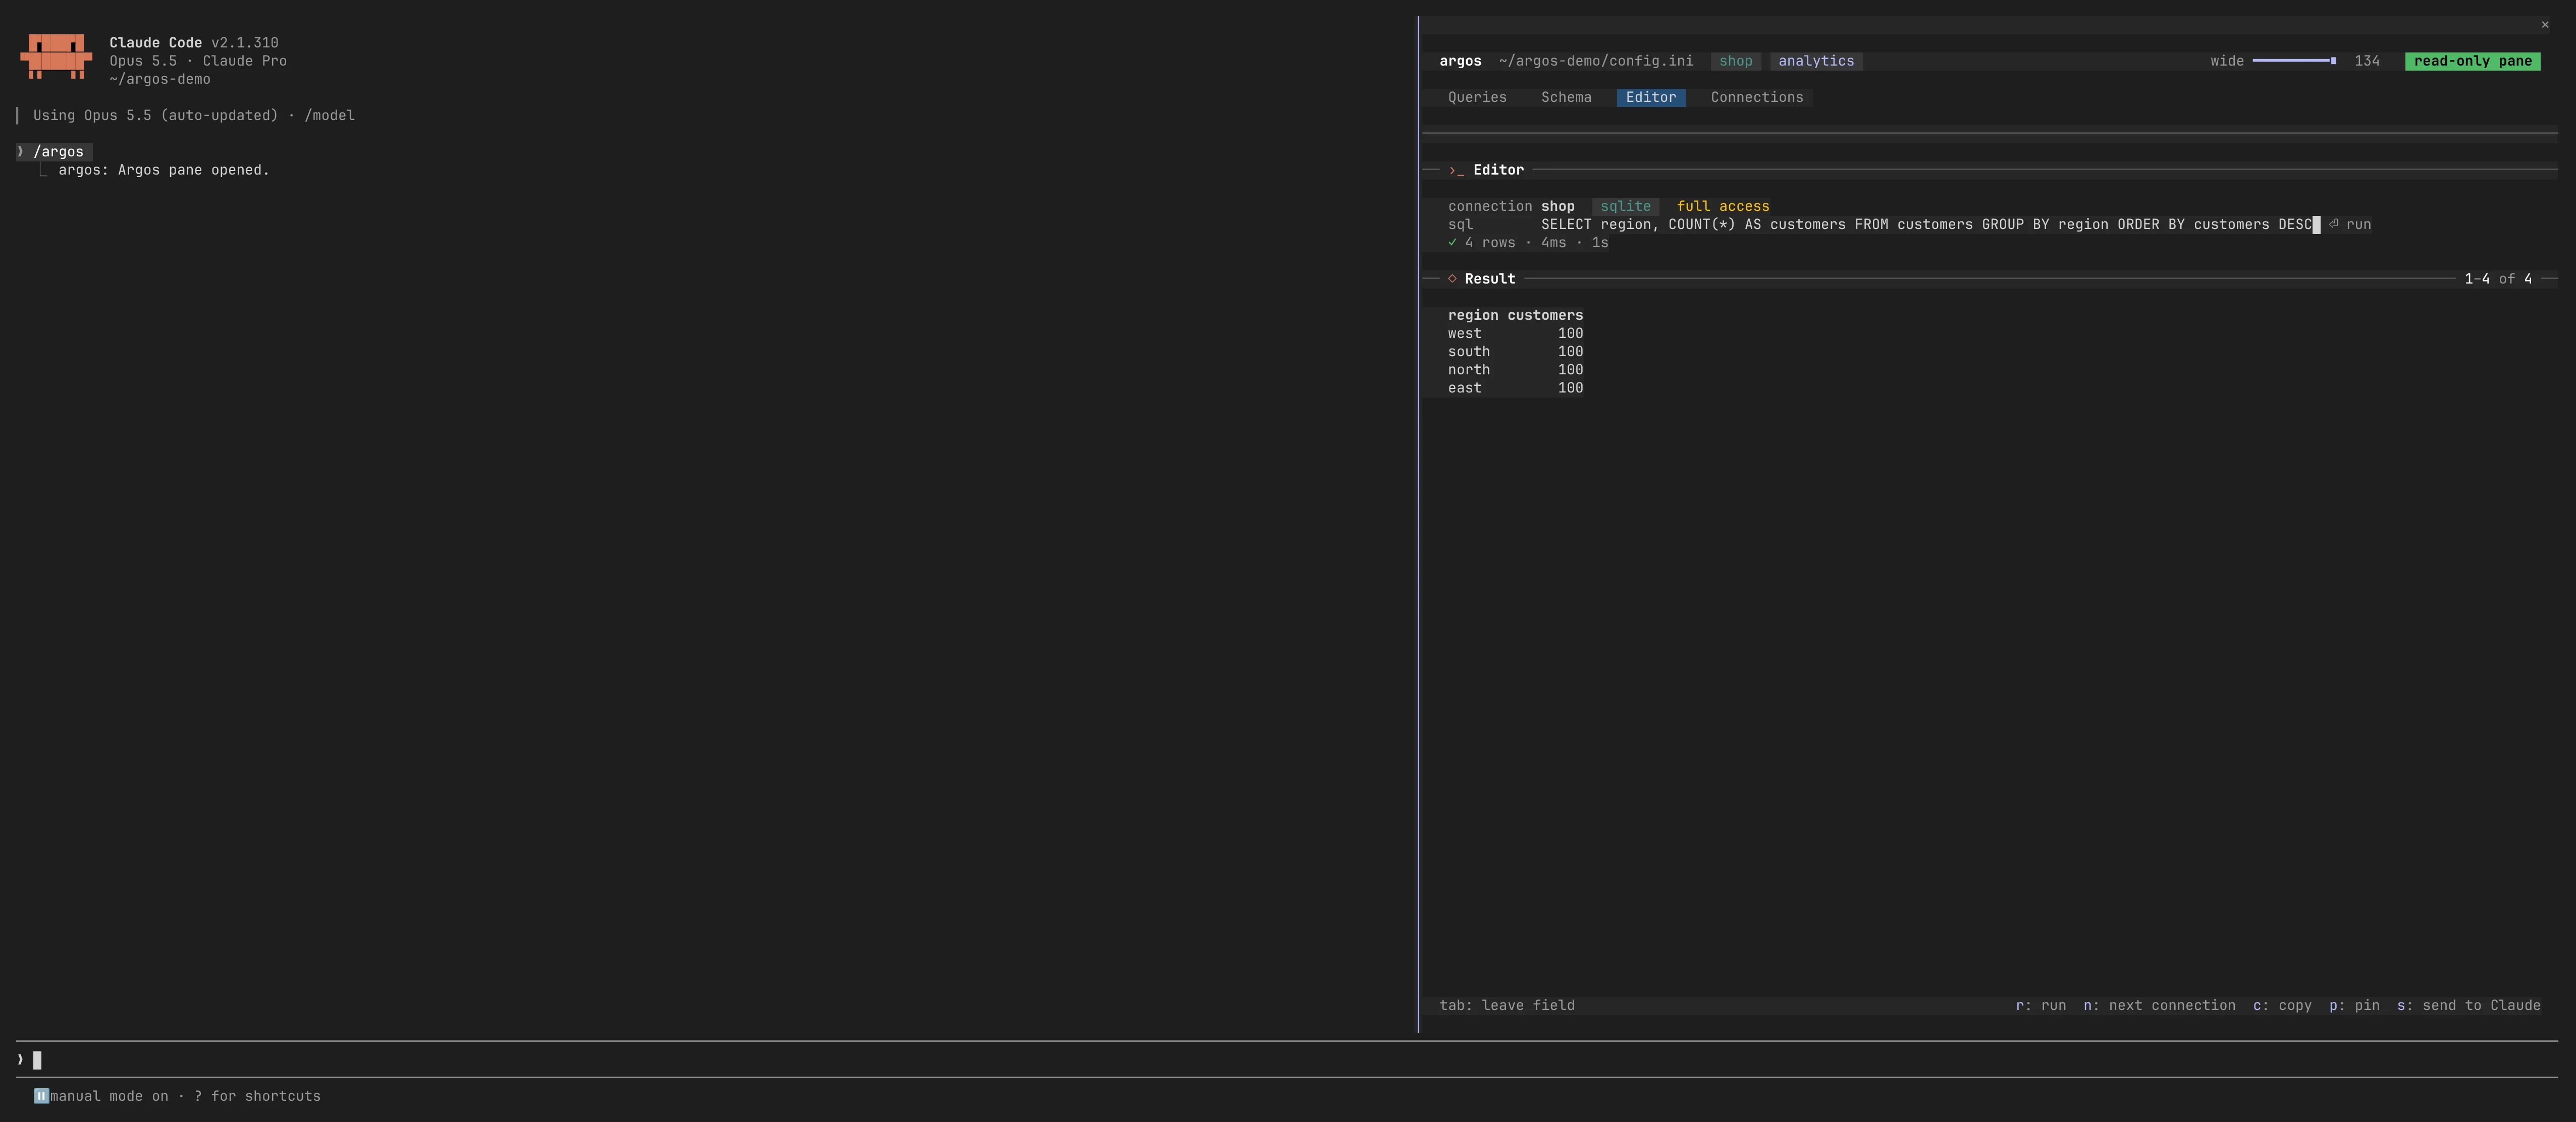Select the east result row
The width and height of the screenshot is (2576, 1122).
[1515, 388]
